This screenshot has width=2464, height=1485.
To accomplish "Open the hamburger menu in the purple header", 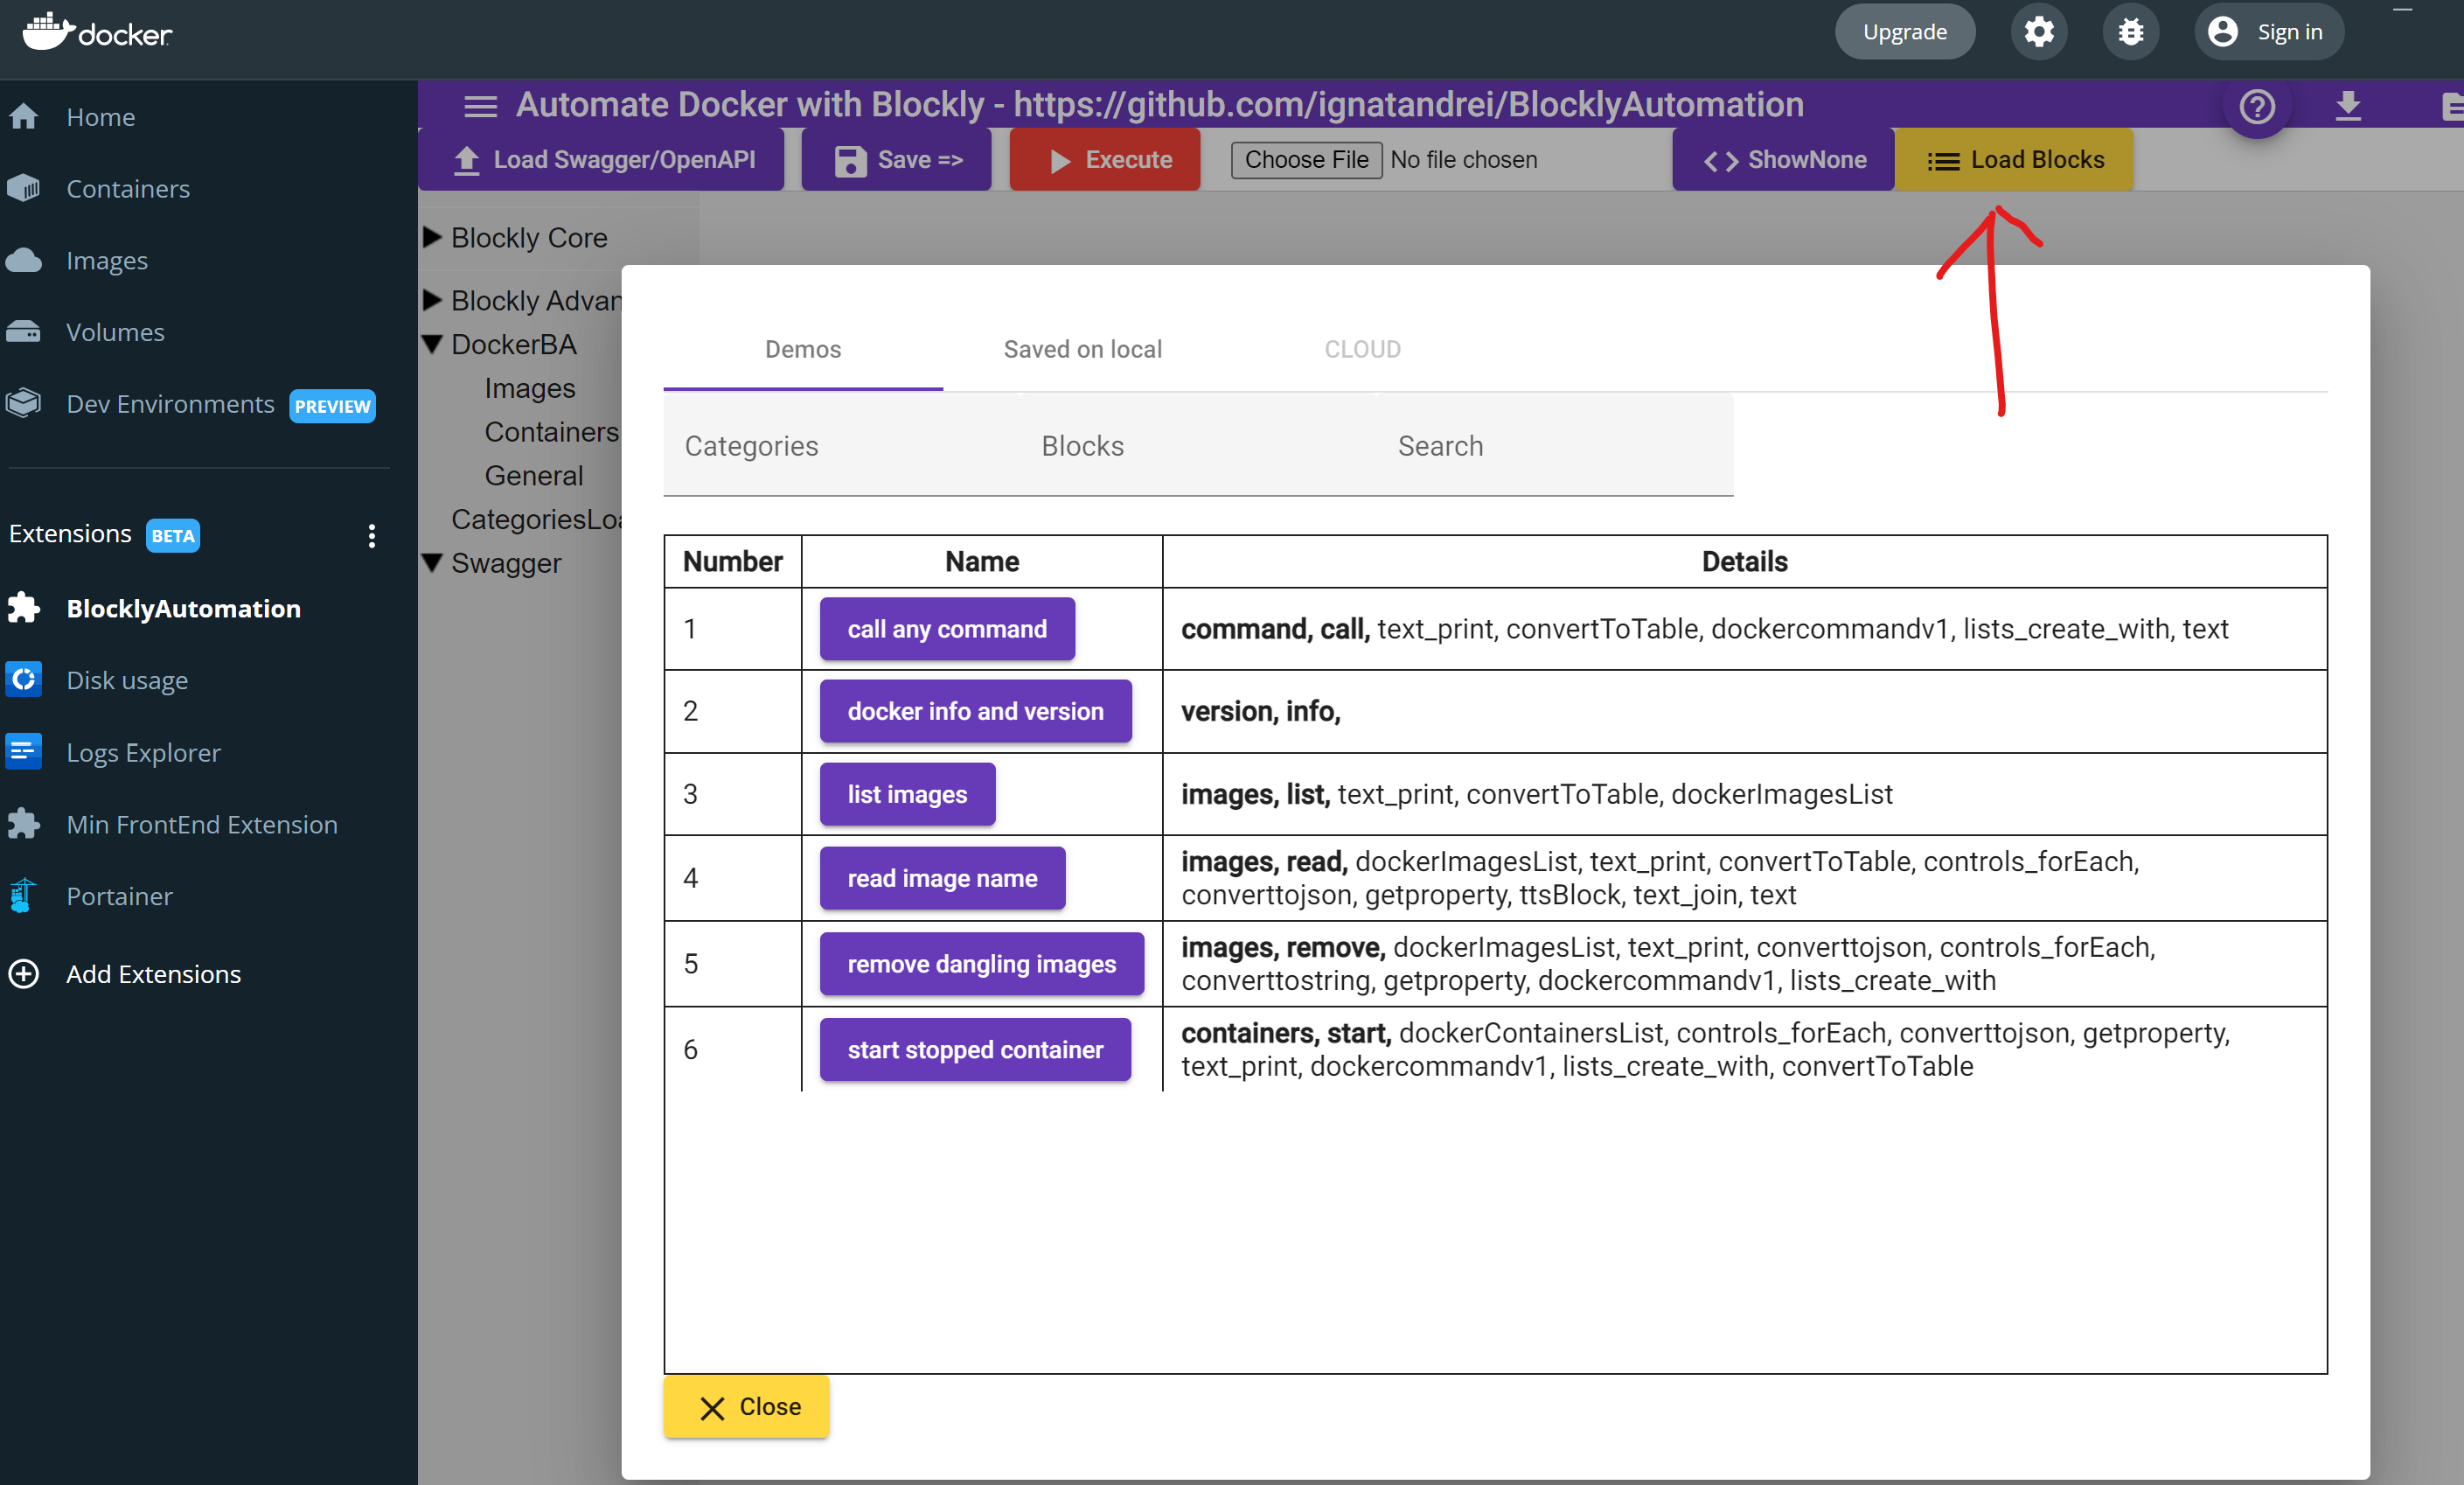I will [480, 105].
